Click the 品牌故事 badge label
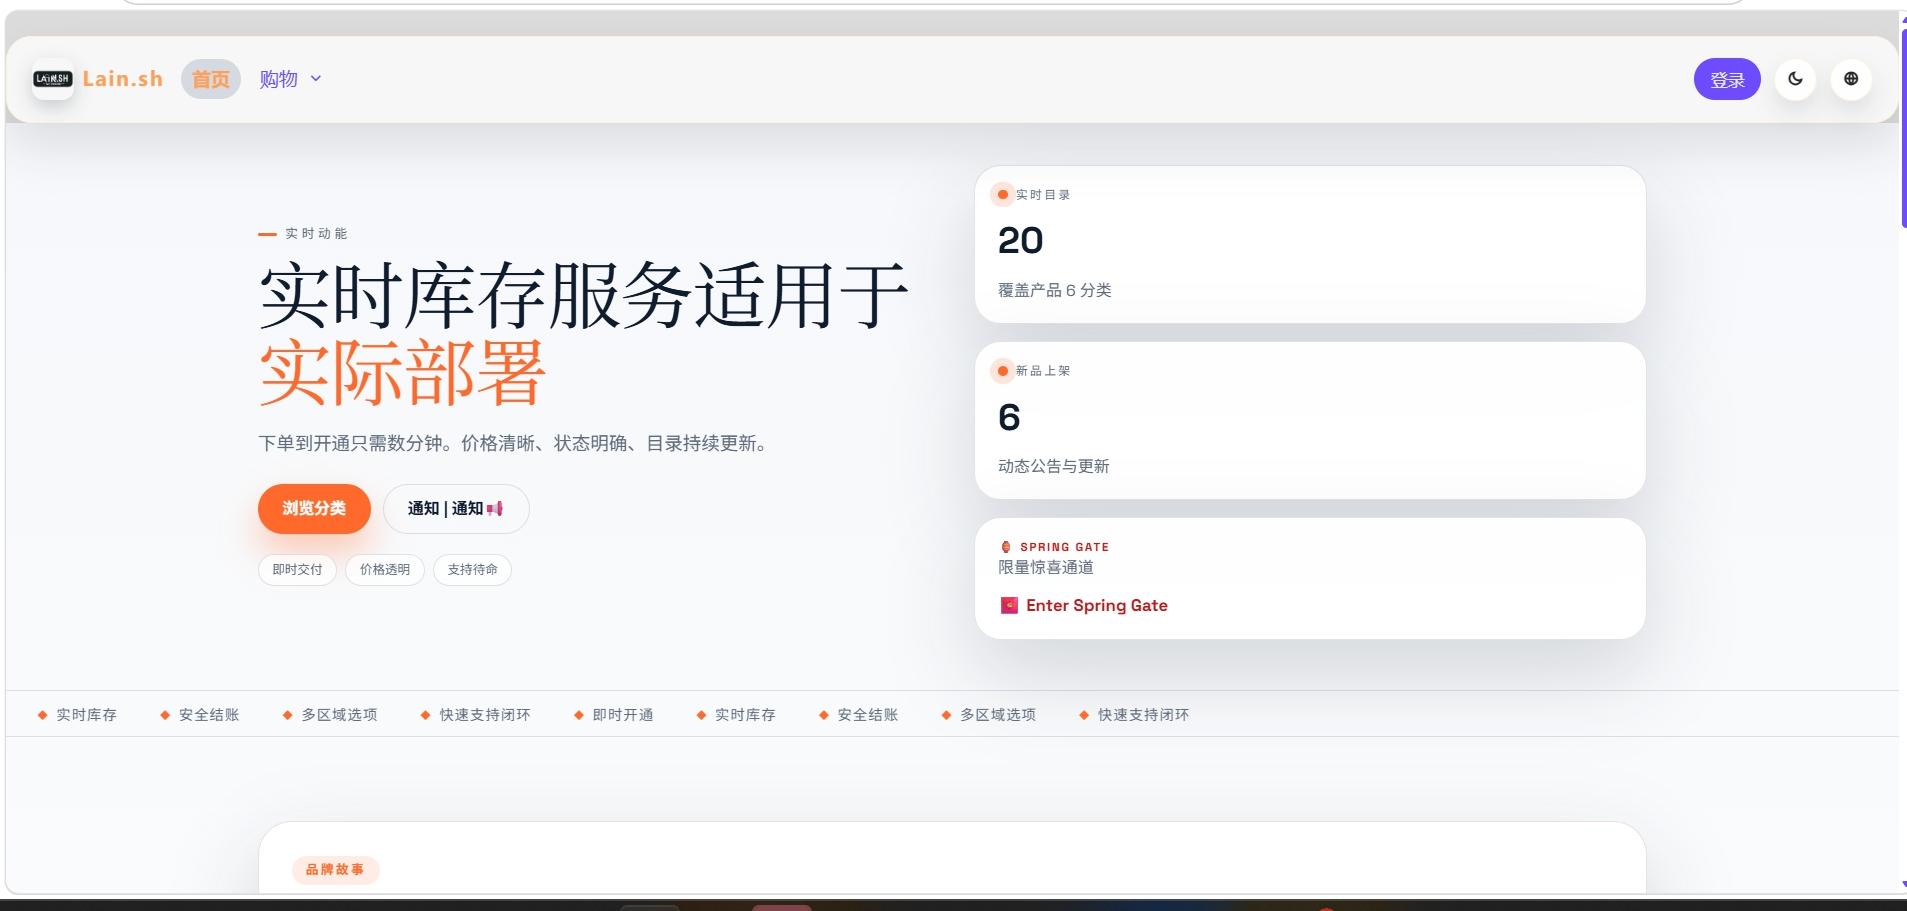 click(x=335, y=870)
